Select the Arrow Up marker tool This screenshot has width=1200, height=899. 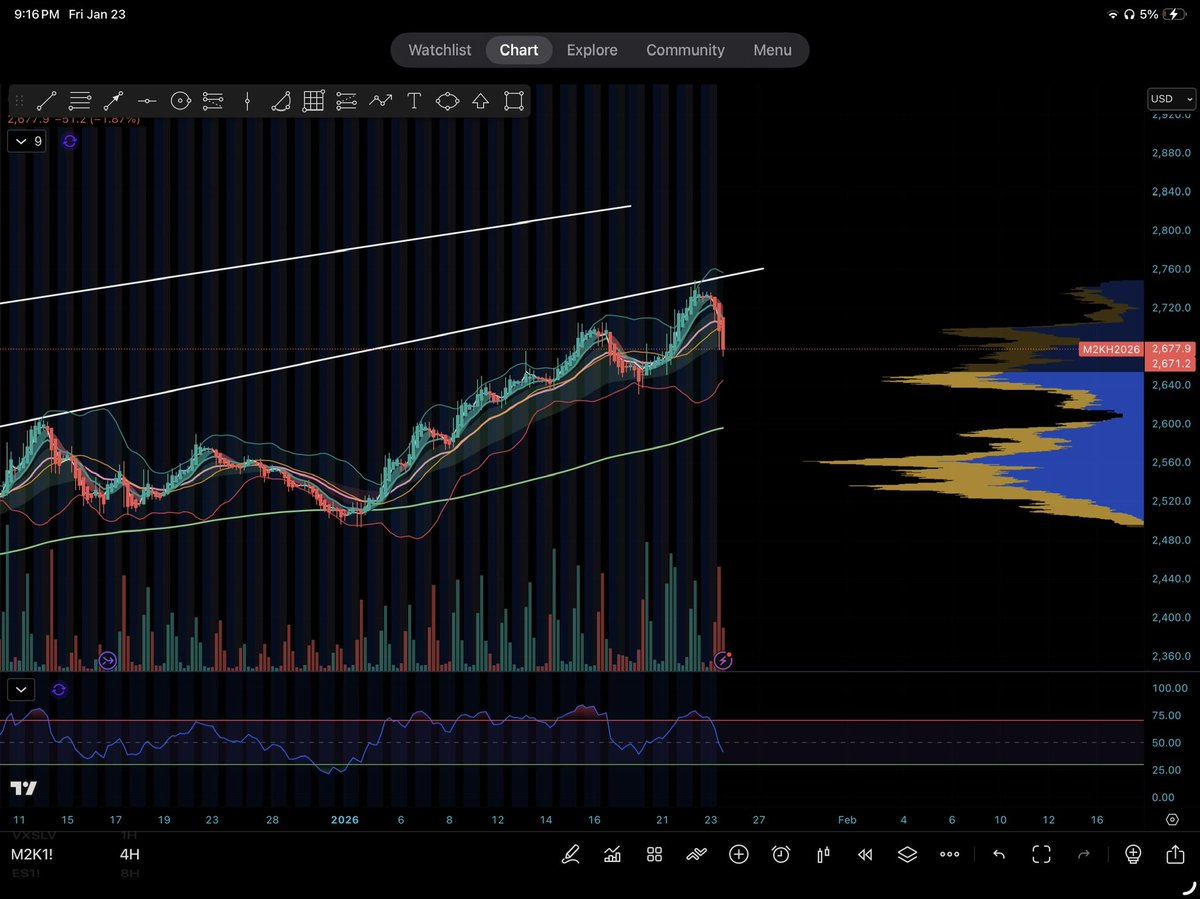(480, 100)
